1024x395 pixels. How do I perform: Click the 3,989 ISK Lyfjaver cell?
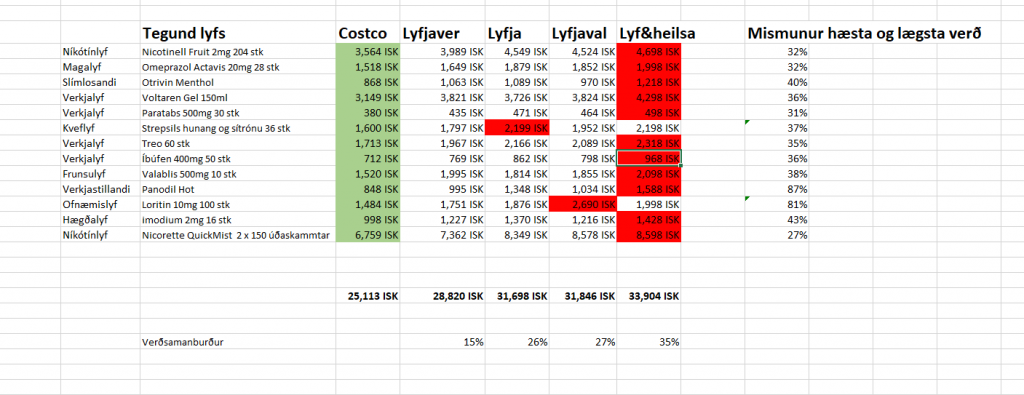click(x=442, y=52)
